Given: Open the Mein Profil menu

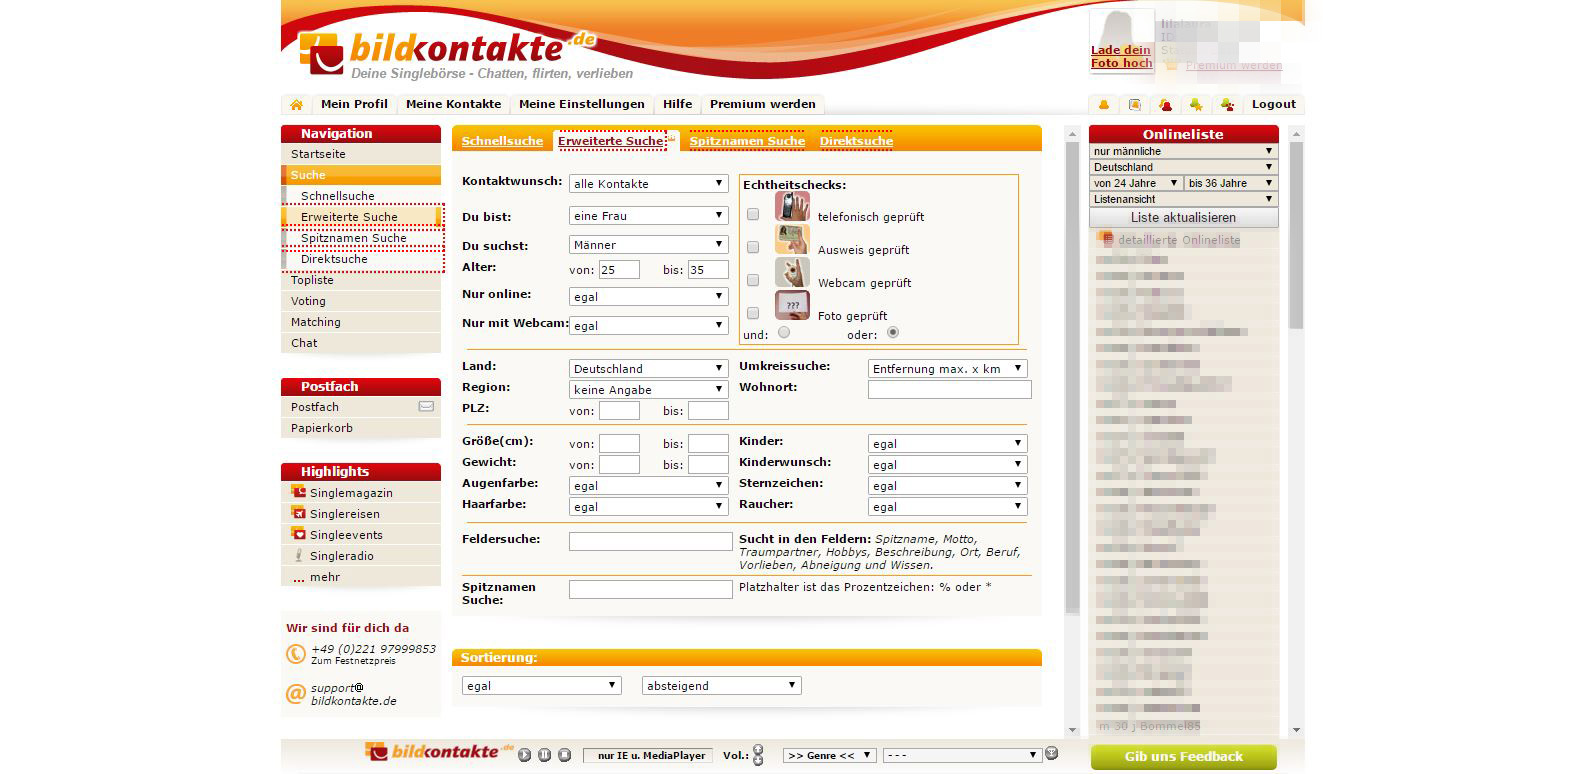Looking at the screenshot, I should tap(354, 104).
